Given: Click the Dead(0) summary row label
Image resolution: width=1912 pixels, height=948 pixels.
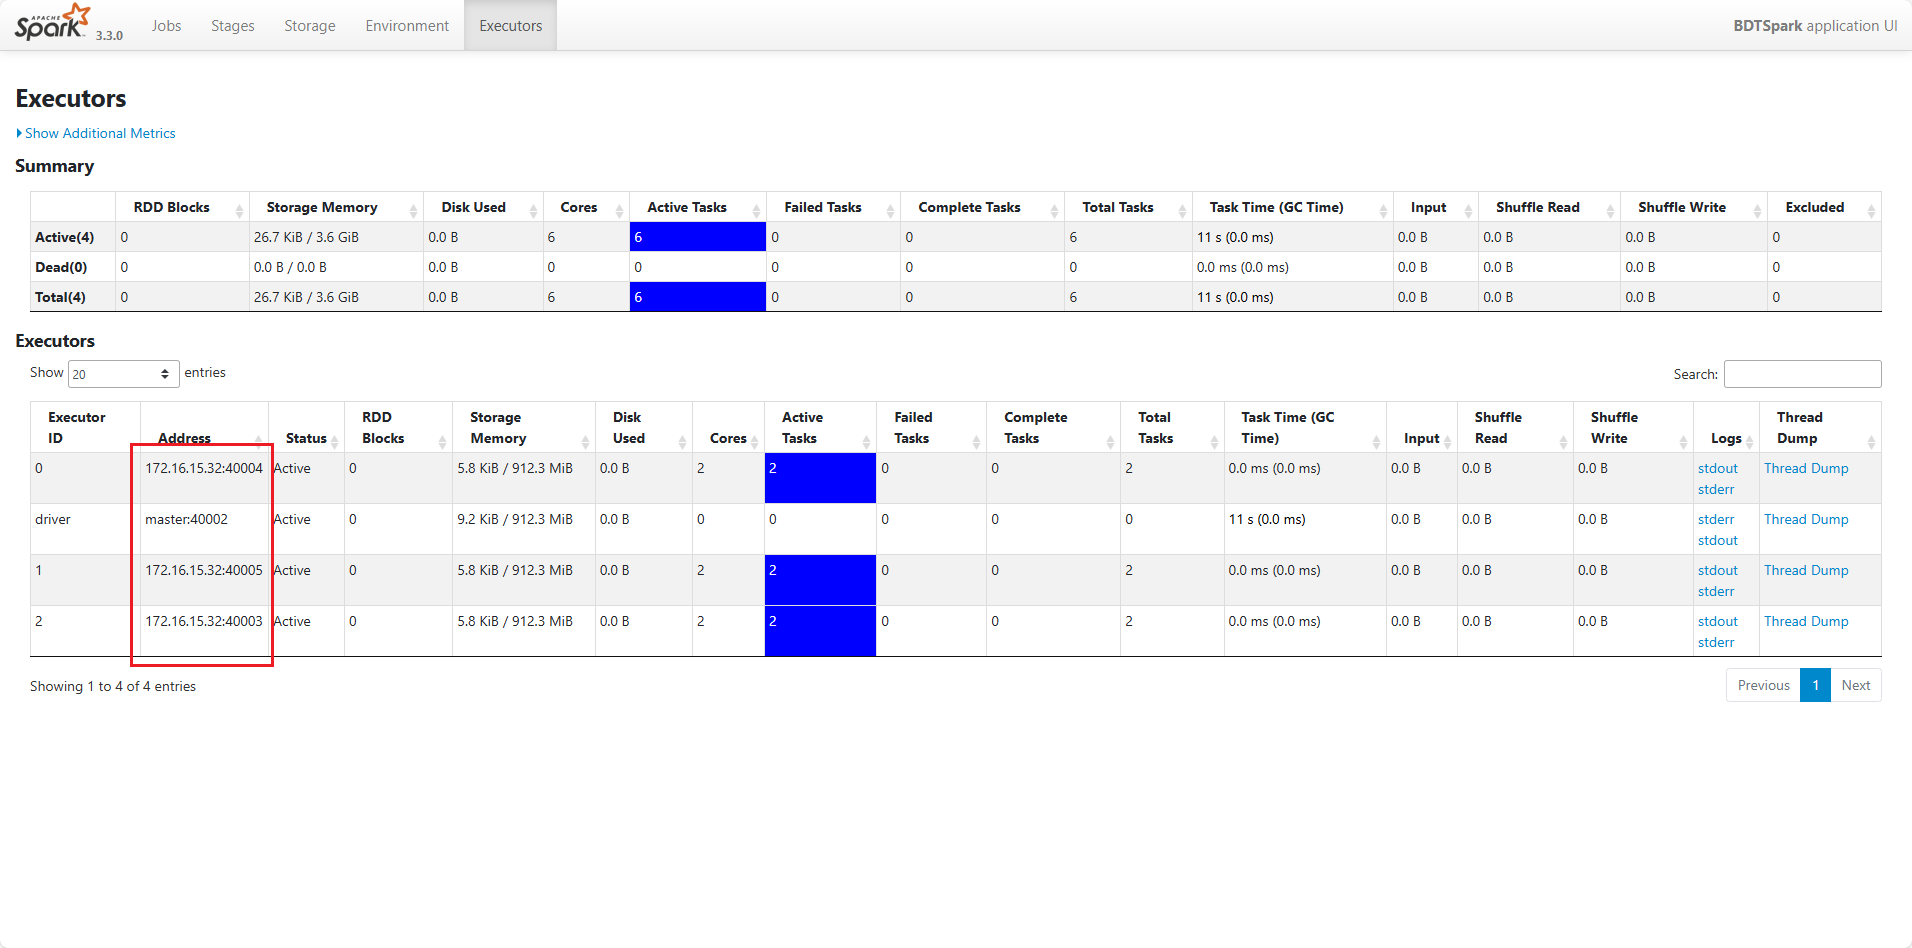Looking at the screenshot, I should (x=61, y=267).
